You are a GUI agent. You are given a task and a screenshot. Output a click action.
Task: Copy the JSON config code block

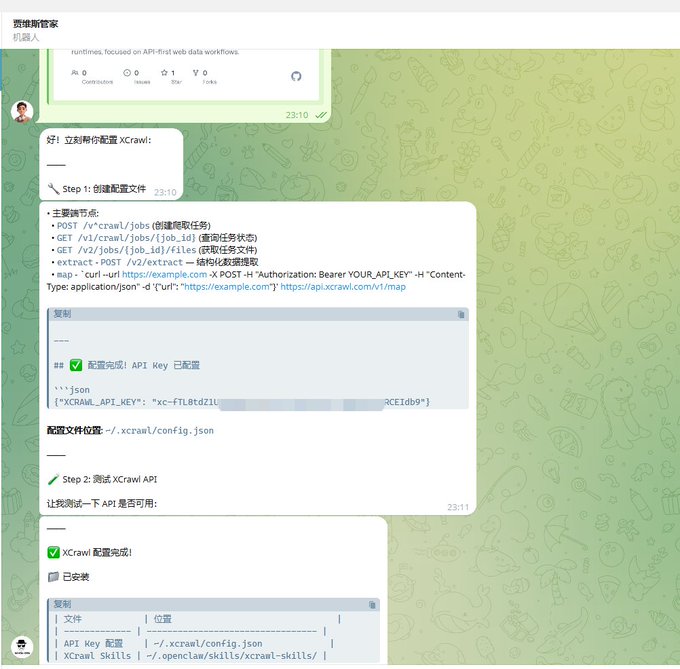[x=461, y=314]
